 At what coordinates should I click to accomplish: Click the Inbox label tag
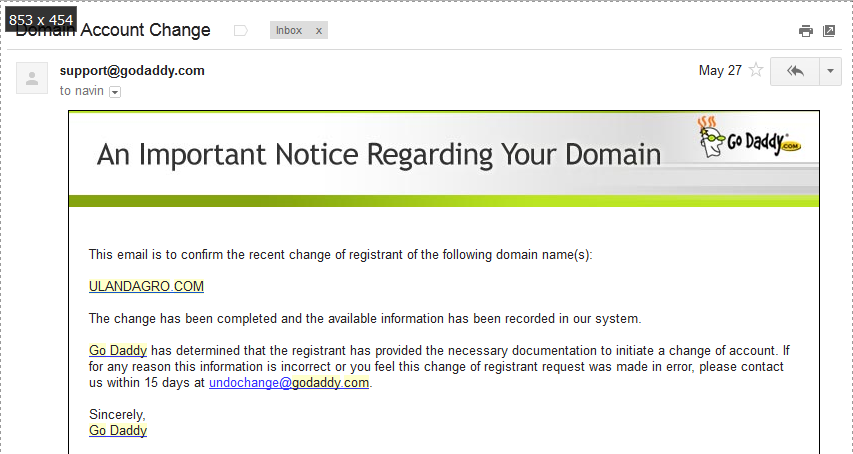pyautogui.click(x=289, y=31)
